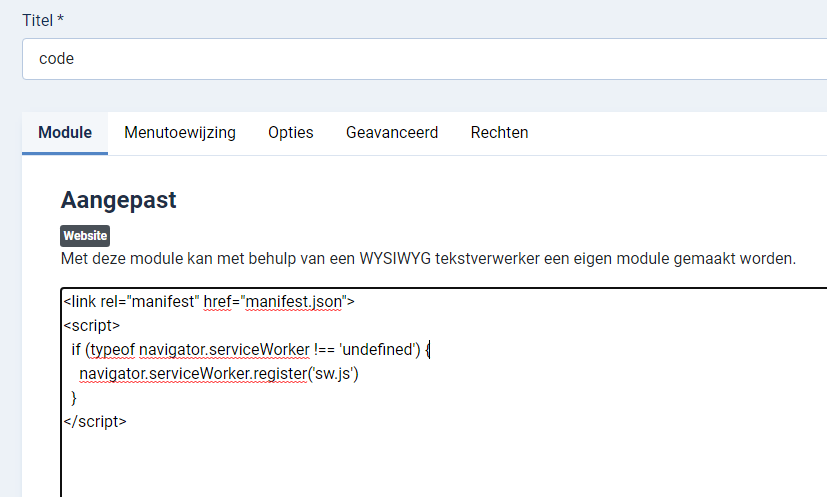Open the Opties tab
This screenshot has height=497, width=827.
[x=291, y=132]
